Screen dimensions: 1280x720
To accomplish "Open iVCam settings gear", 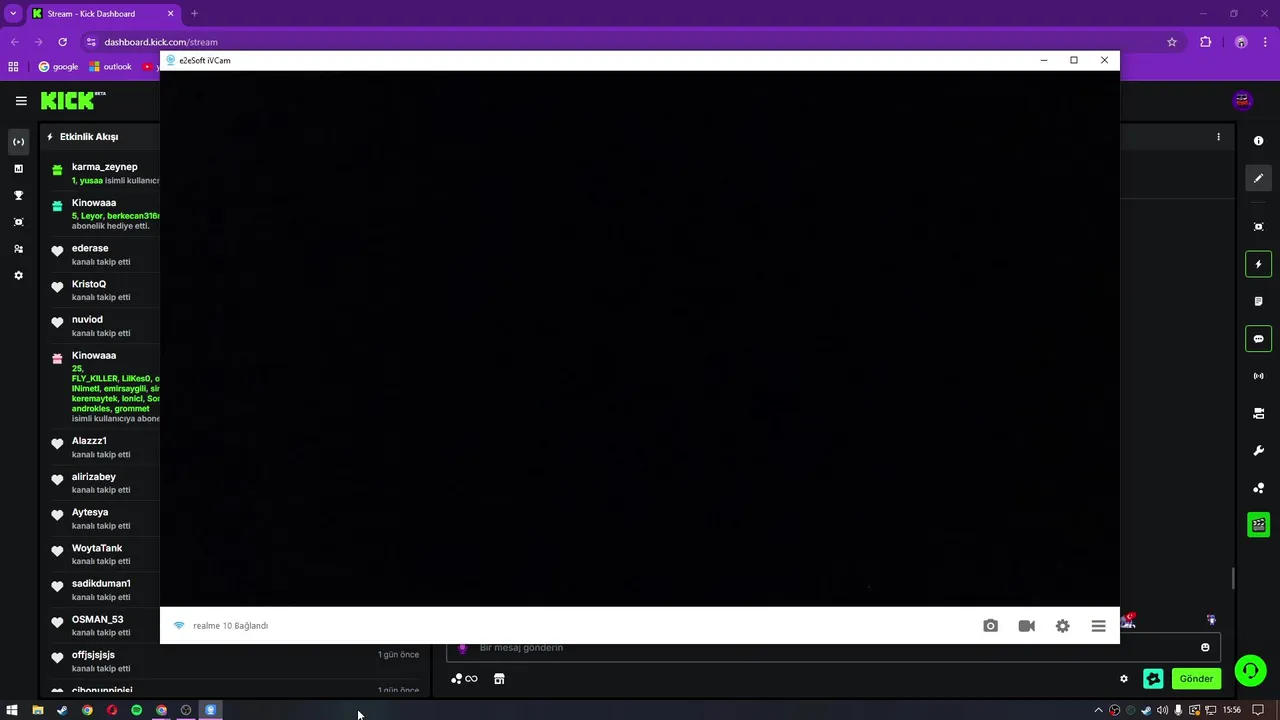I will (1062, 626).
